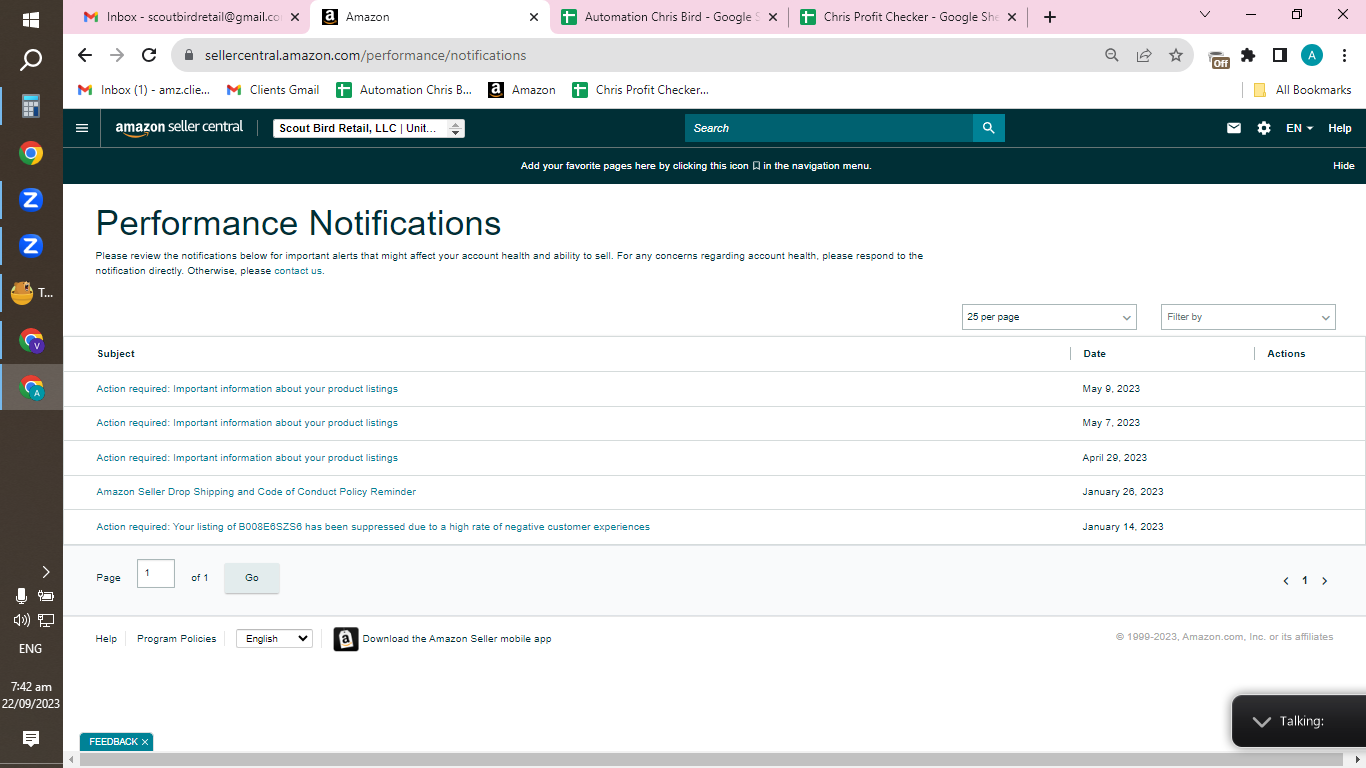Open the buyer messages envelope icon
1366x768 pixels.
click(1234, 128)
